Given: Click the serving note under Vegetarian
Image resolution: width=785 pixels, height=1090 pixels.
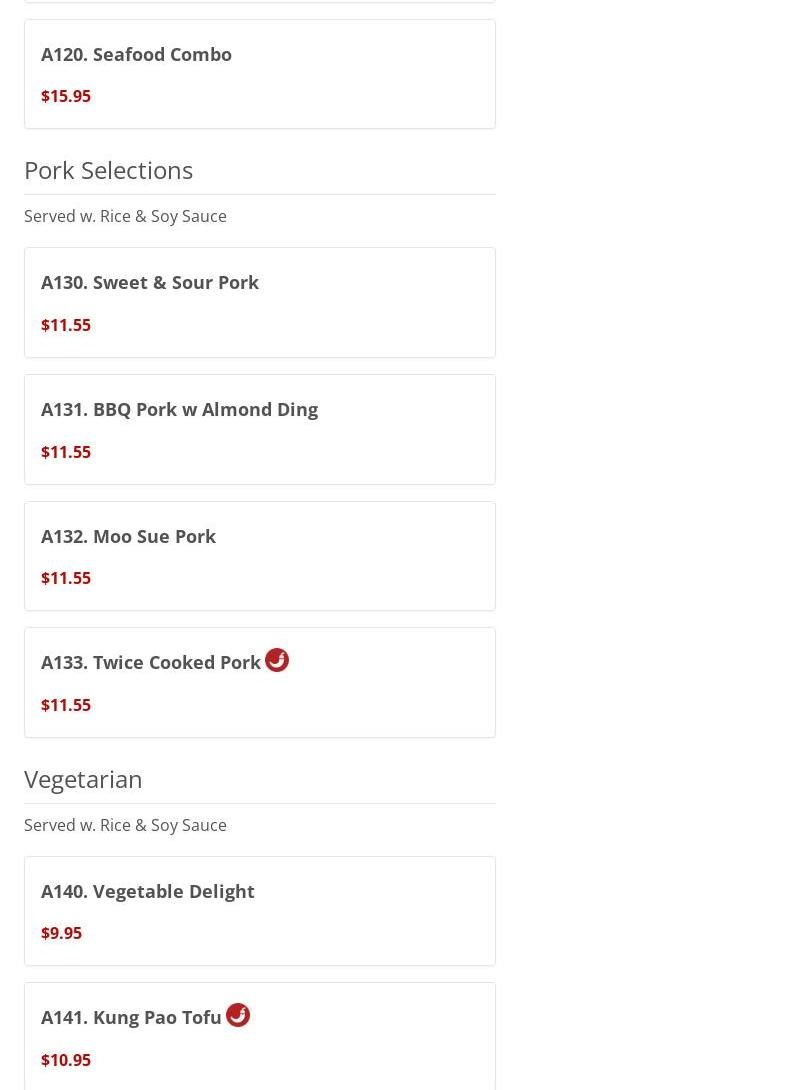Looking at the screenshot, I should [x=125, y=825].
